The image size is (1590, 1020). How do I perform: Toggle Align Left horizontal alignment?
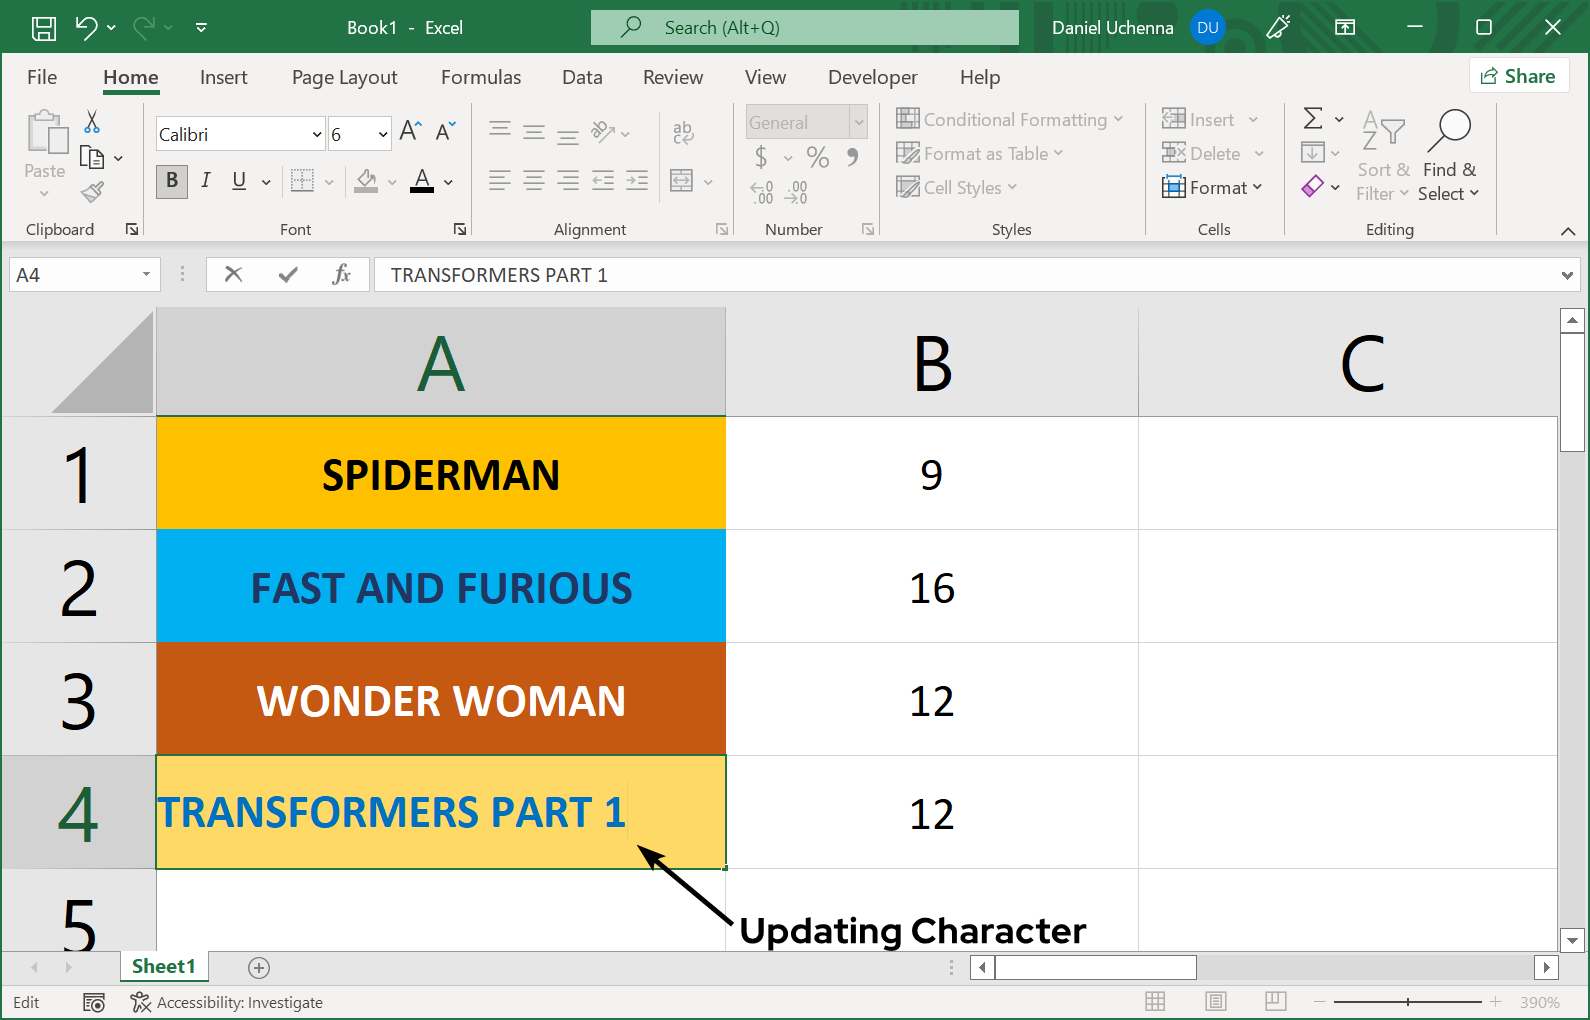[500, 181]
